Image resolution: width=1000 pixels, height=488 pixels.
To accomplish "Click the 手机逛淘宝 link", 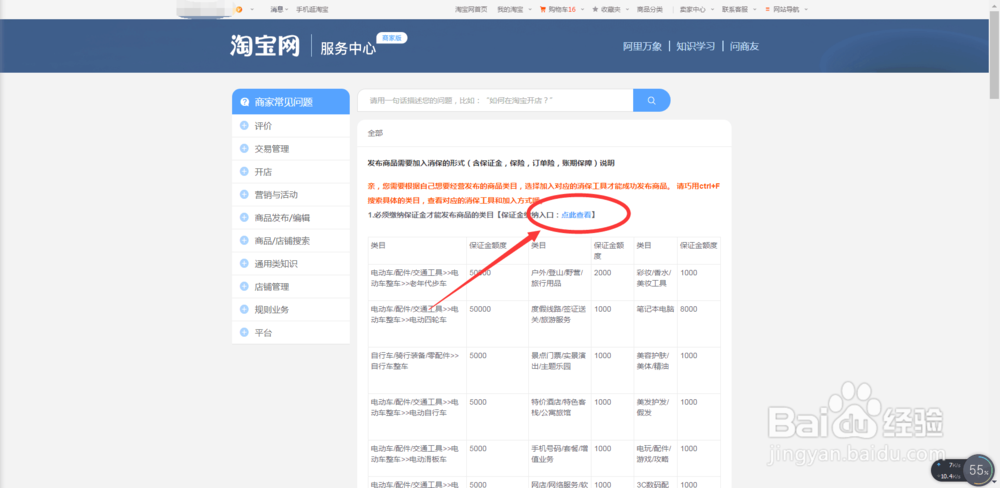I will click(312, 10).
